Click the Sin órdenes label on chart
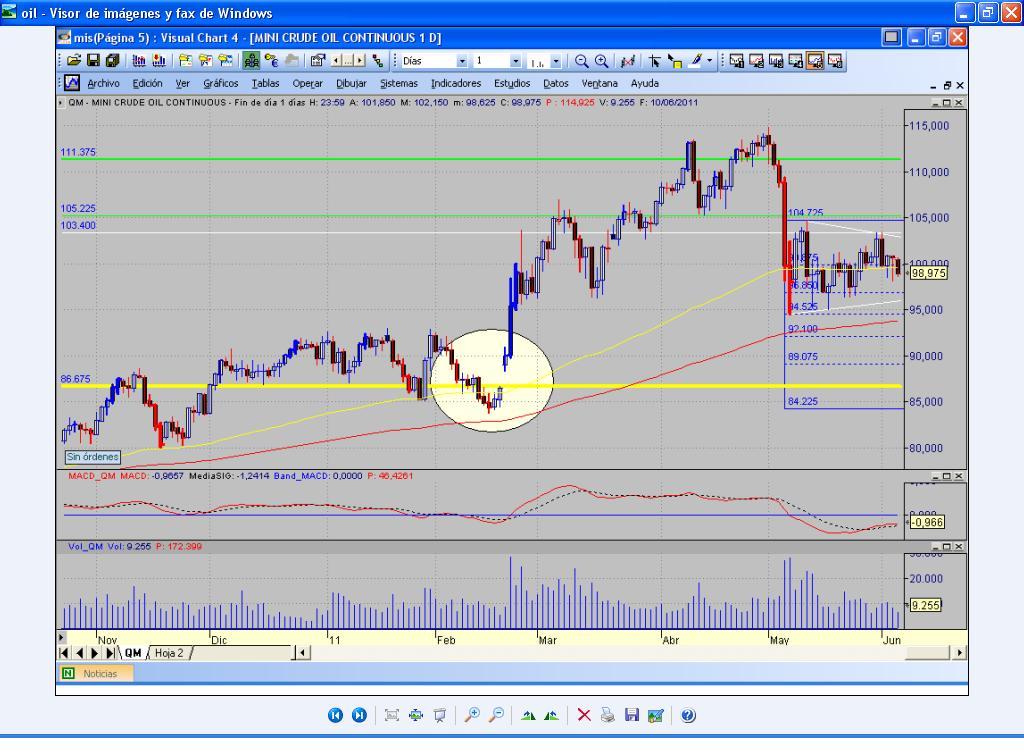Image resolution: width=1024 pixels, height=750 pixels. (92, 457)
